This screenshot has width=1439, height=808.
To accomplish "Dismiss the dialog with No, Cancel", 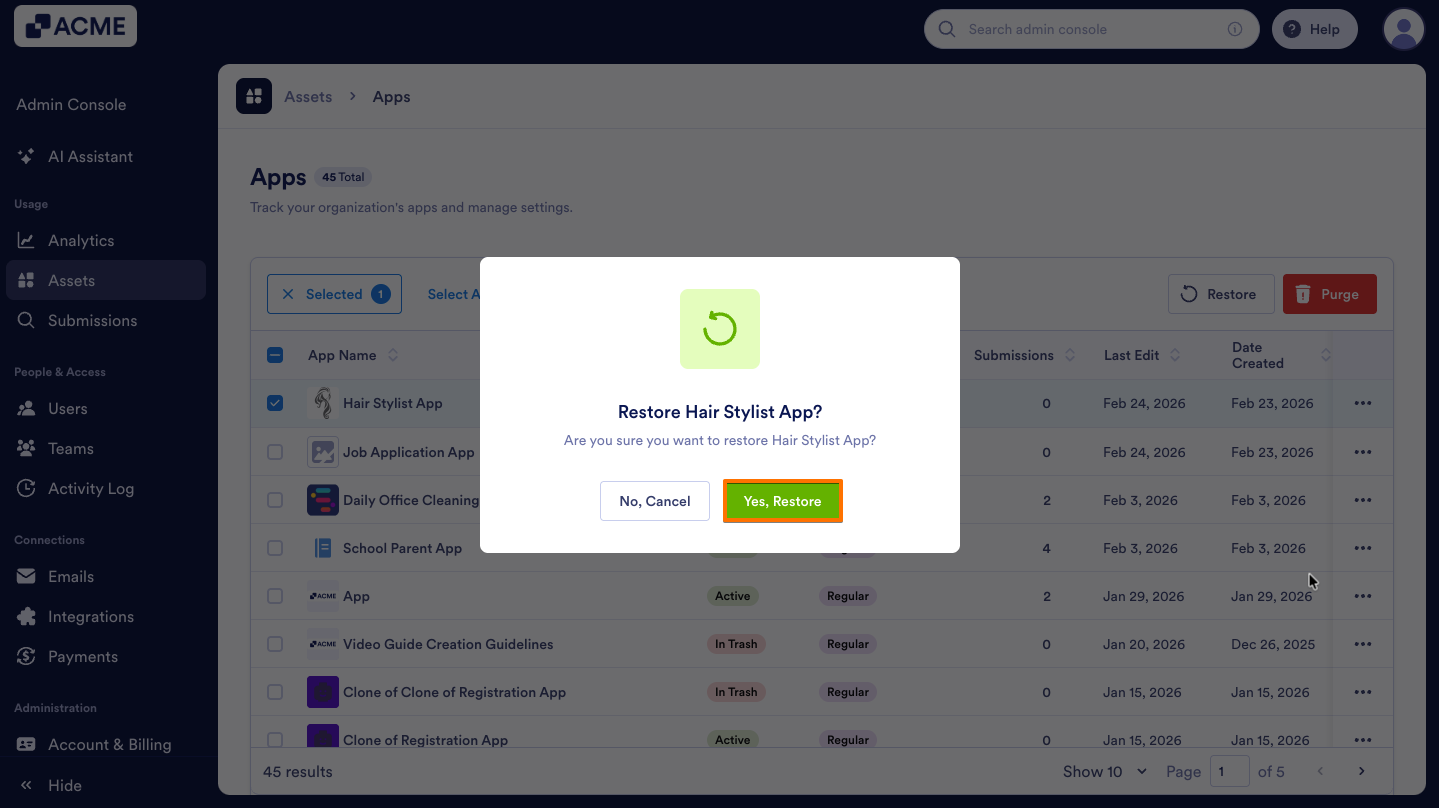I will [655, 501].
